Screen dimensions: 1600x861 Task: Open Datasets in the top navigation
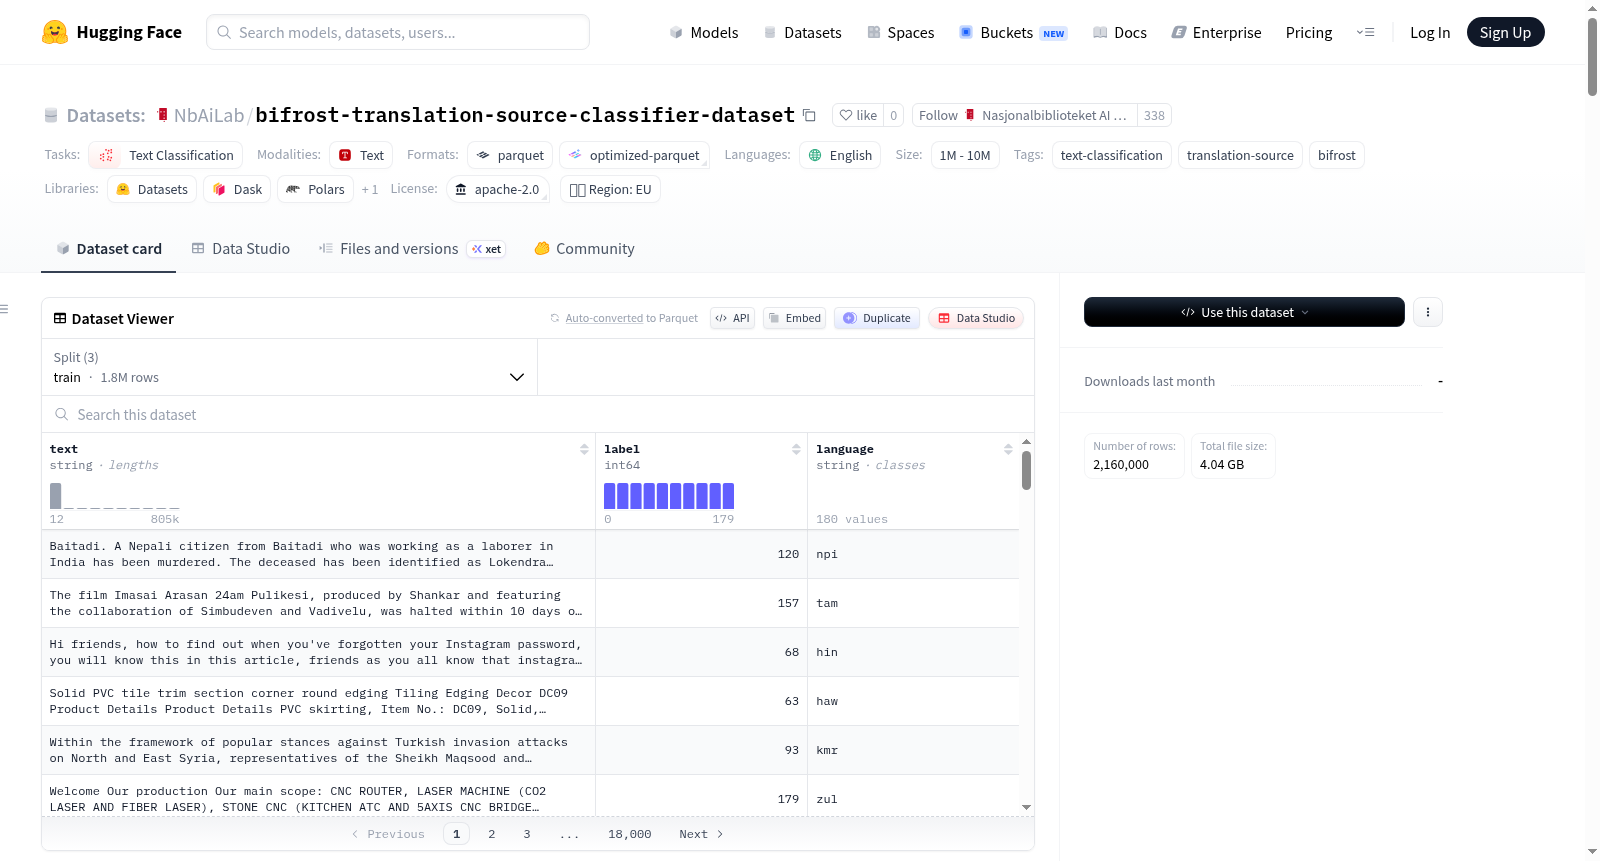point(802,32)
